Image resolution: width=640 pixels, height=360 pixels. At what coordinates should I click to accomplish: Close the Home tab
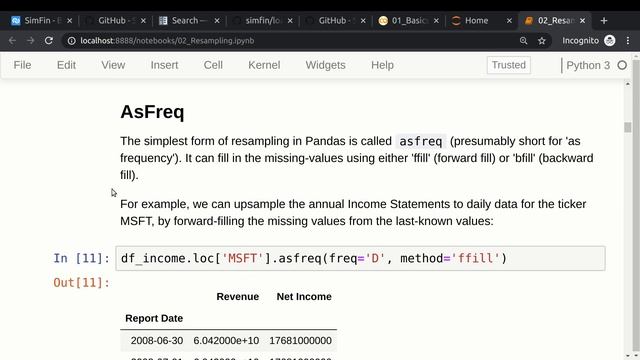click(509, 21)
